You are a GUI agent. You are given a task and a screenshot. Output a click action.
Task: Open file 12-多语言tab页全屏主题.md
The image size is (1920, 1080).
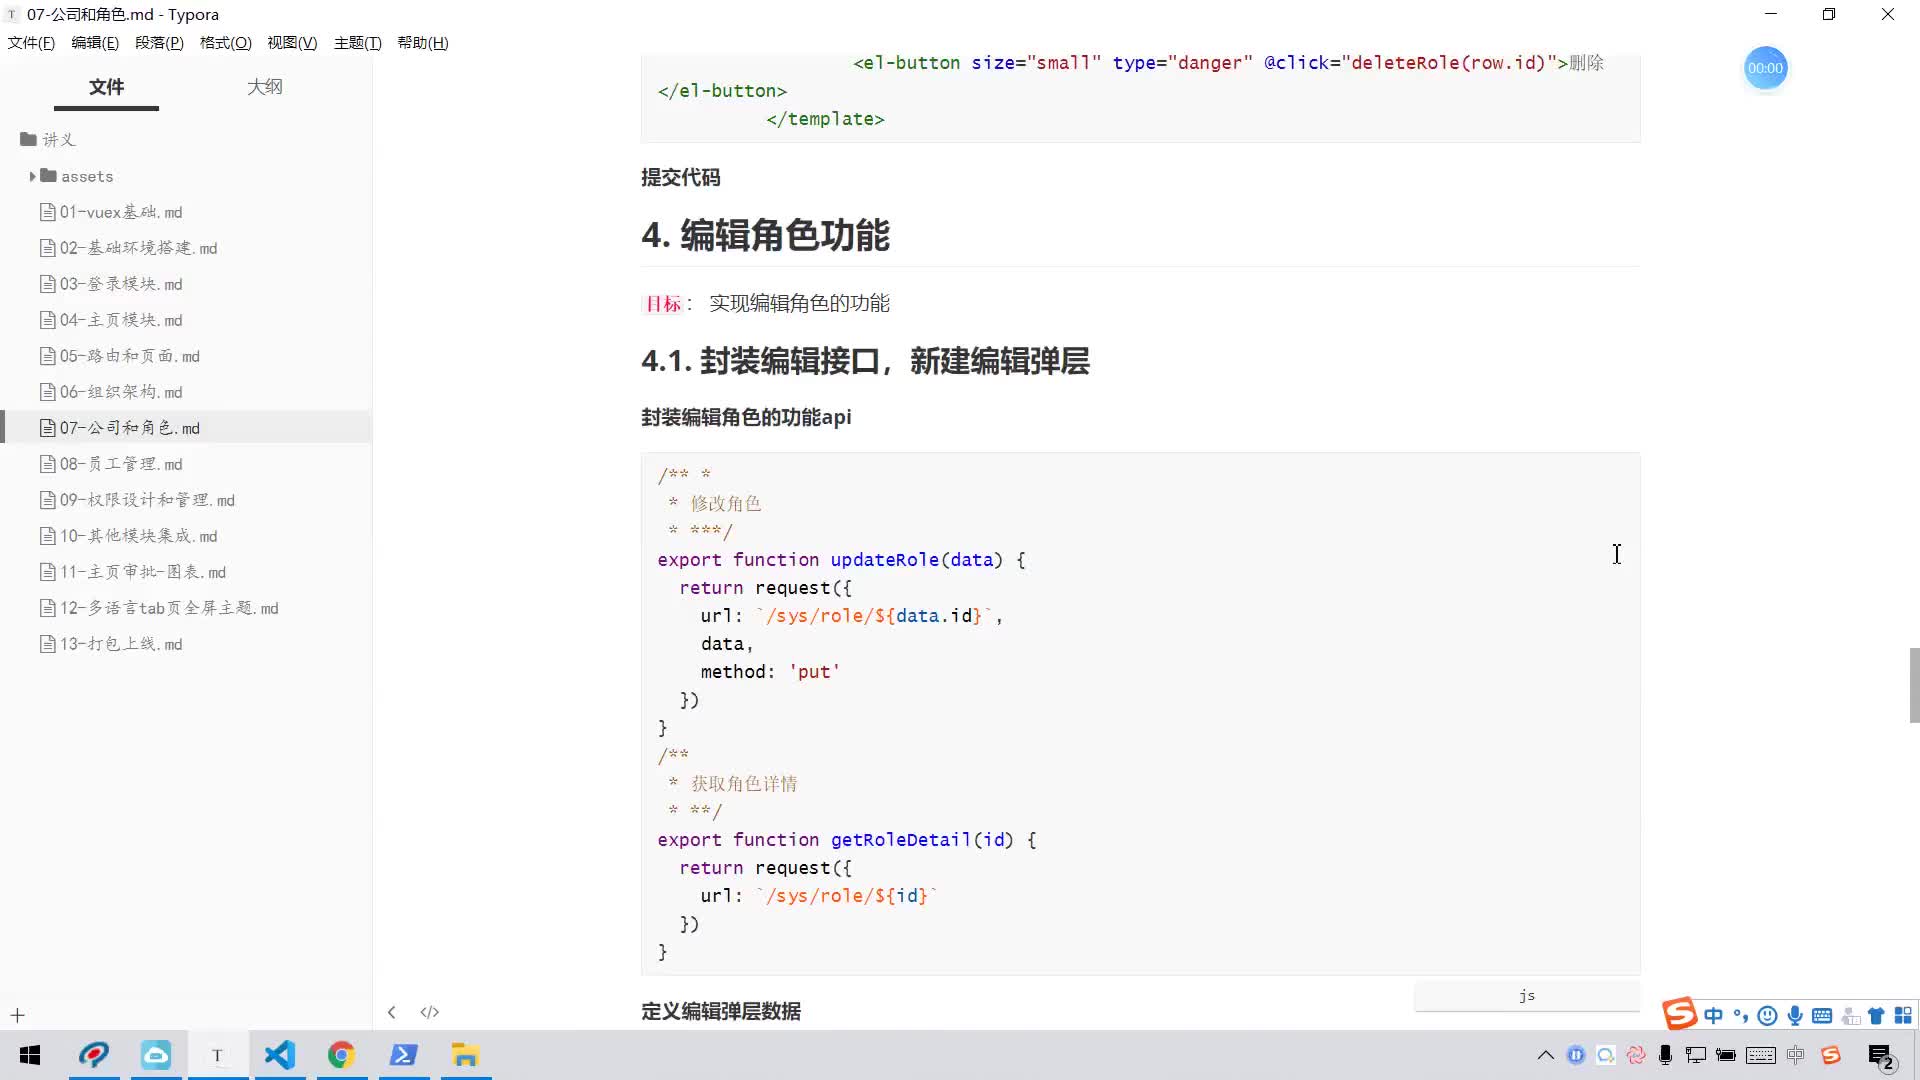pos(186,608)
